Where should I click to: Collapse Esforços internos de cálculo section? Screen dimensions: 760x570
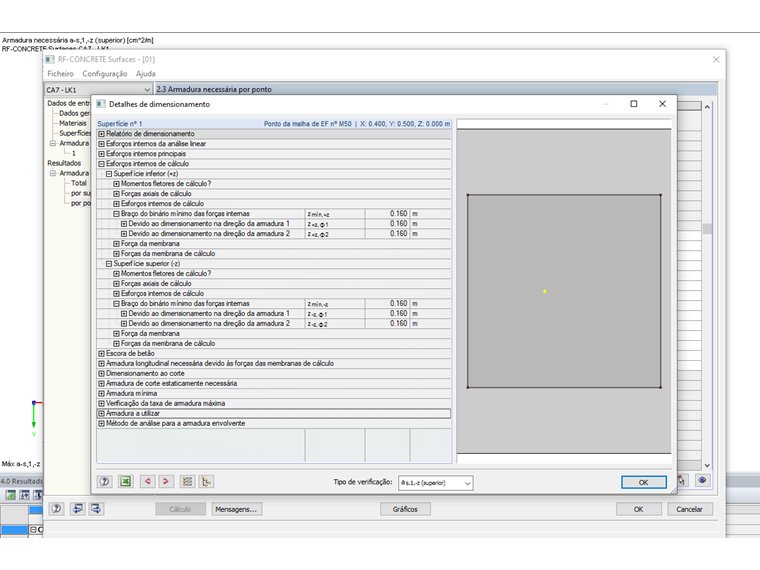coord(101,164)
